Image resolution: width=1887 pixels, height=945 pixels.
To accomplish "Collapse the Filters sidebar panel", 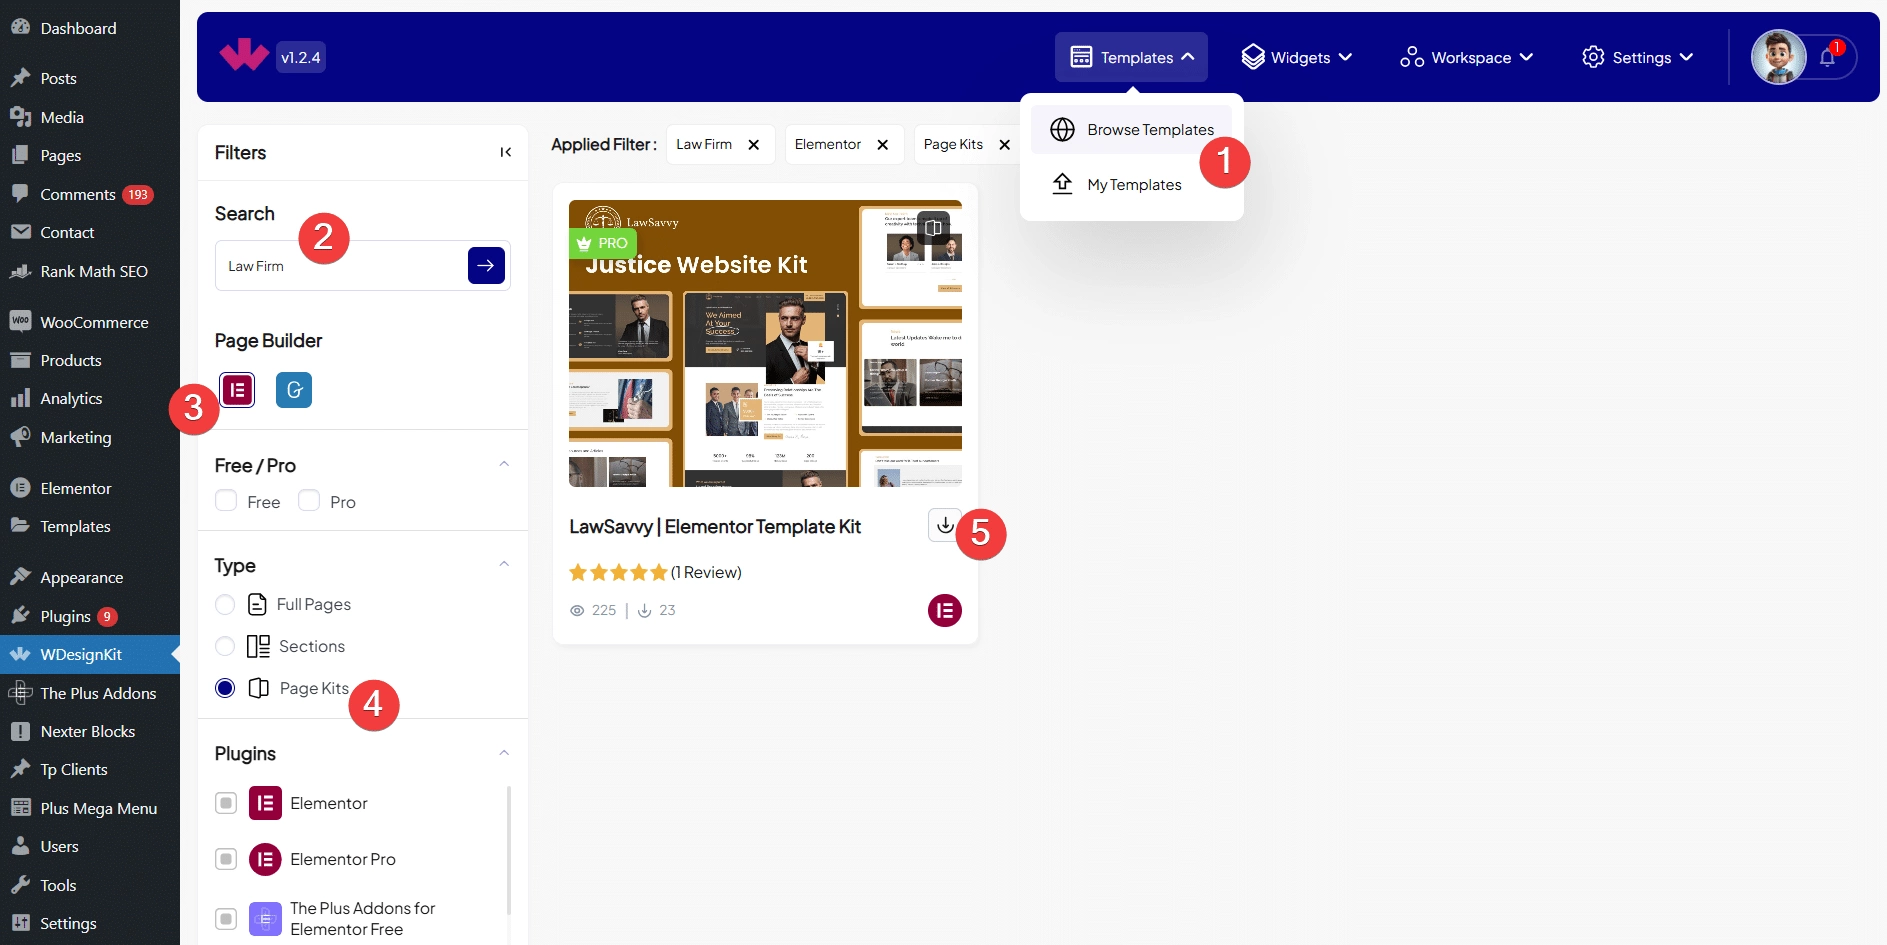I will 506,152.
